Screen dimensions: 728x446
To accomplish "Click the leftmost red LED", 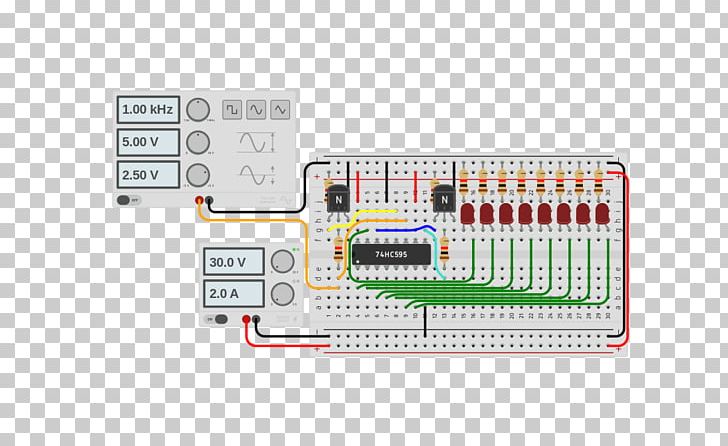I will (468, 214).
